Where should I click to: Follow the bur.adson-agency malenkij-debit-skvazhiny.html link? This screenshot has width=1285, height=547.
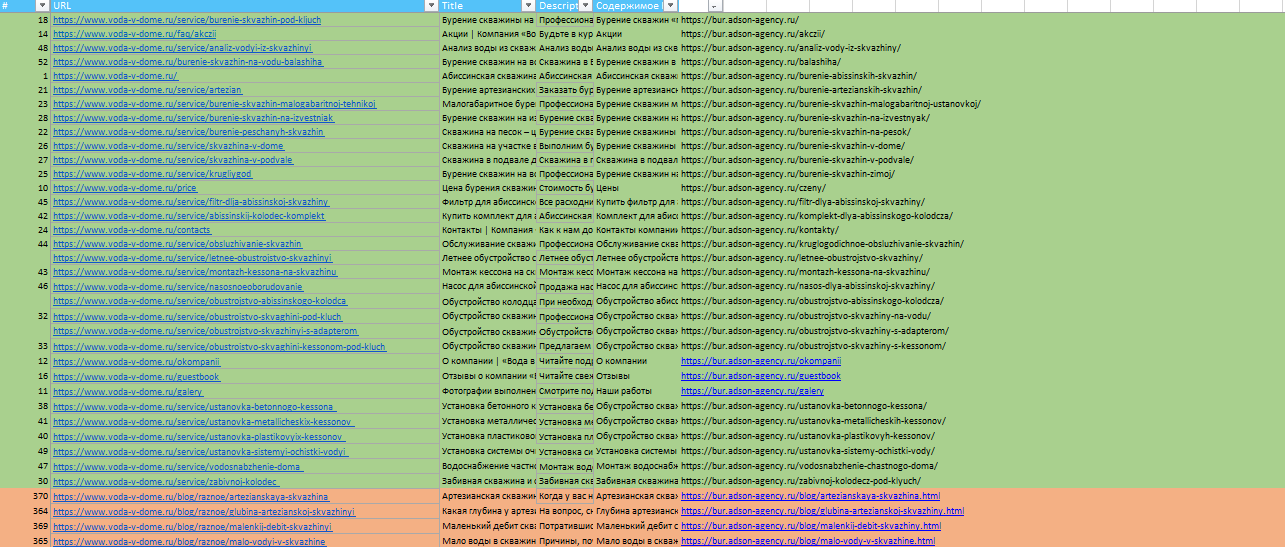tap(811, 526)
